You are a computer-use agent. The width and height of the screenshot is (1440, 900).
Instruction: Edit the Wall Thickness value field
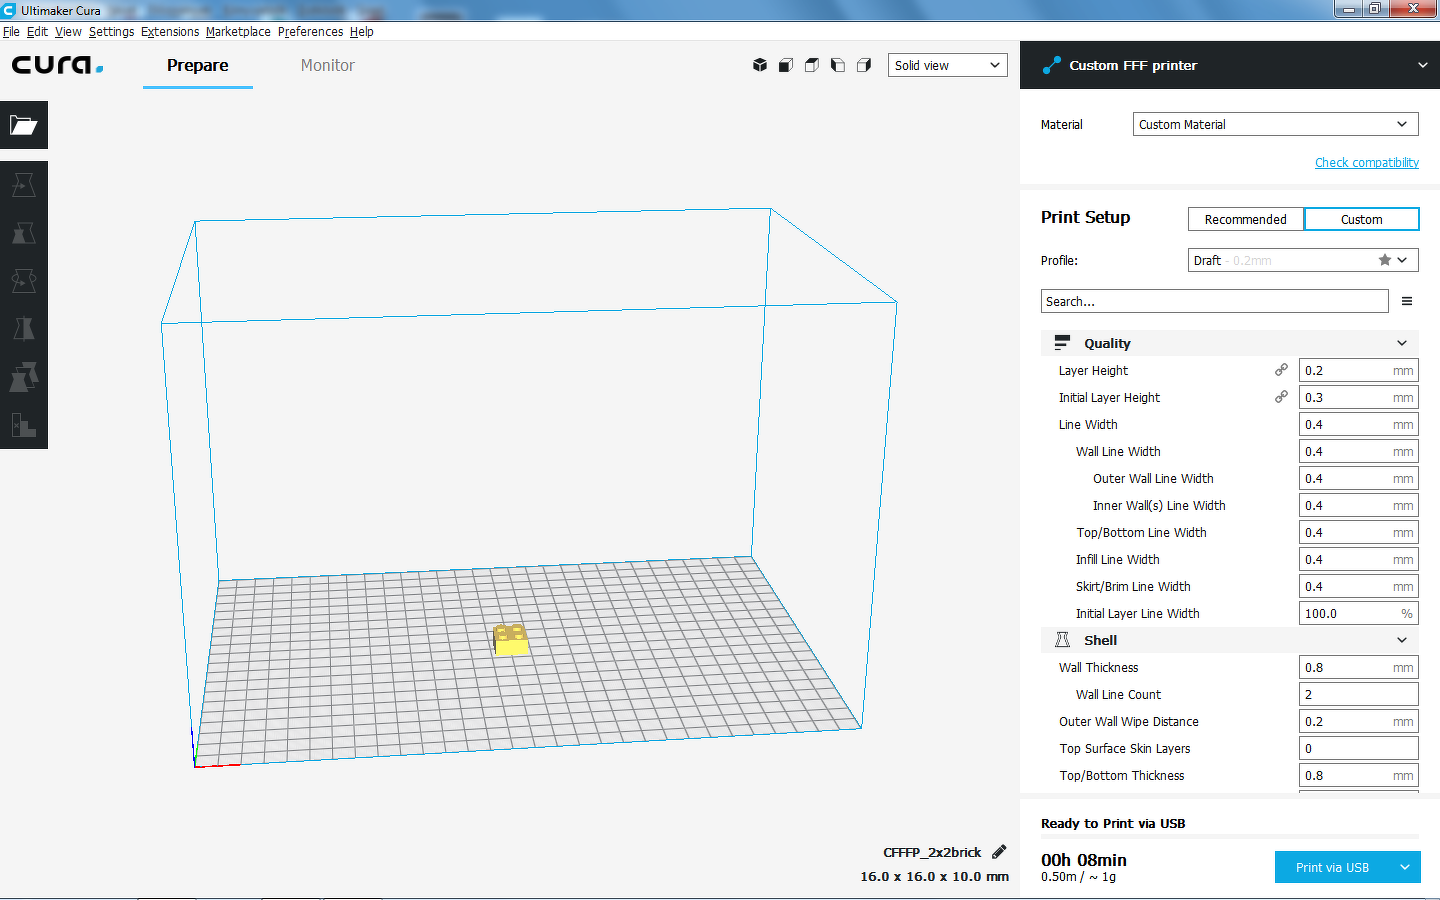(x=1358, y=667)
